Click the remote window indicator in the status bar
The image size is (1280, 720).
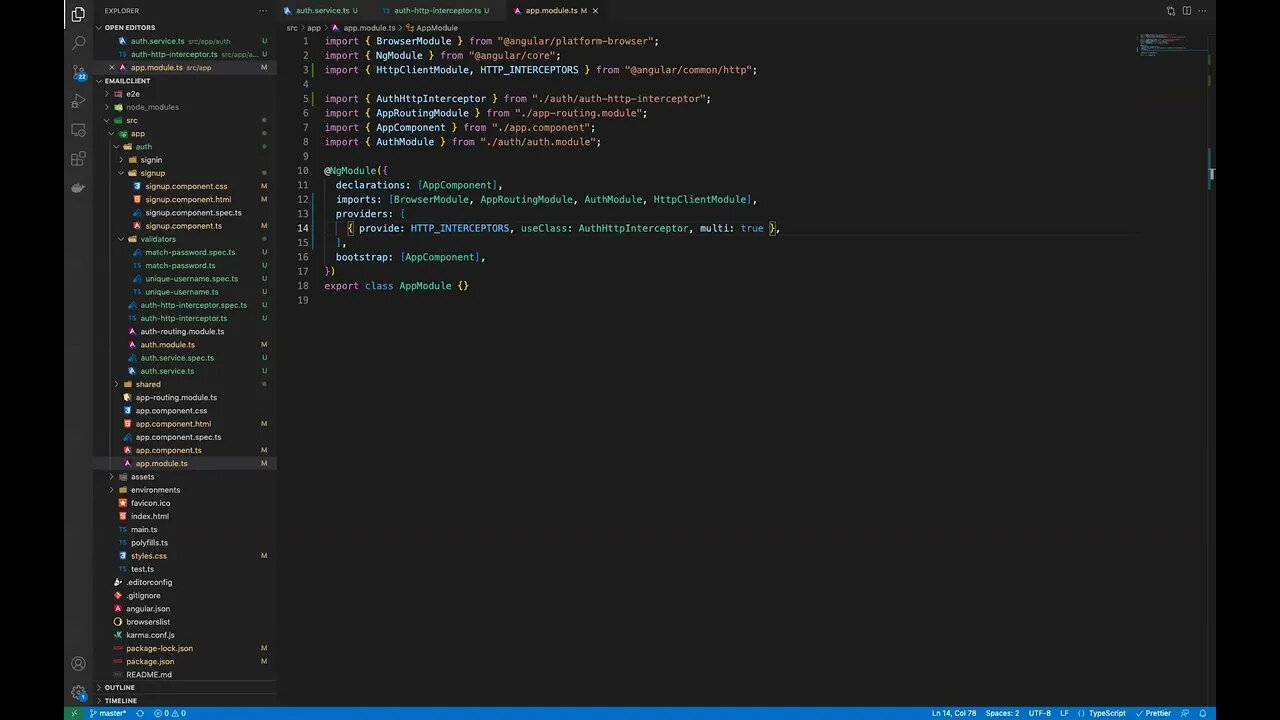pyautogui.click(x=73, y=713)
